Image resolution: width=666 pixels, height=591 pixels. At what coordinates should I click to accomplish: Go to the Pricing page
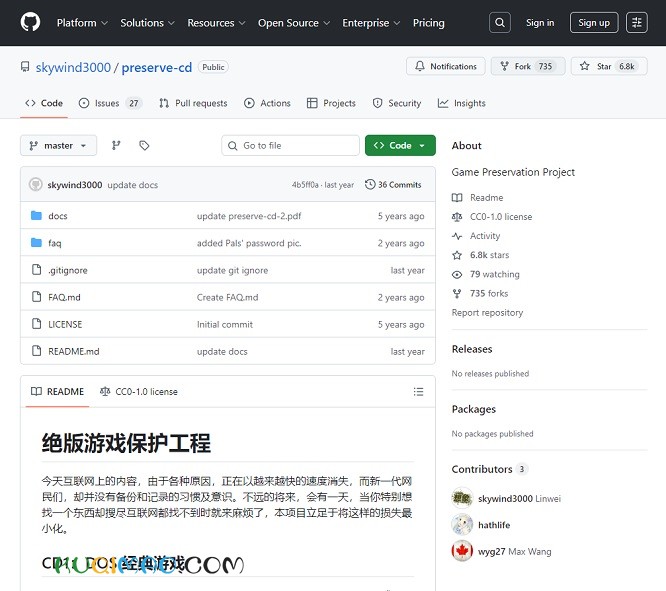[x=429, y=23]
